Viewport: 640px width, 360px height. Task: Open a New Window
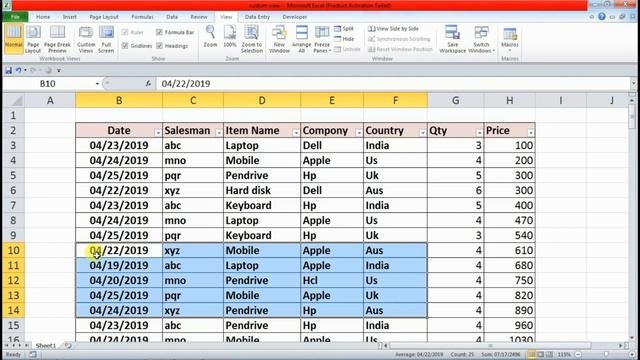tap(279, 39)
